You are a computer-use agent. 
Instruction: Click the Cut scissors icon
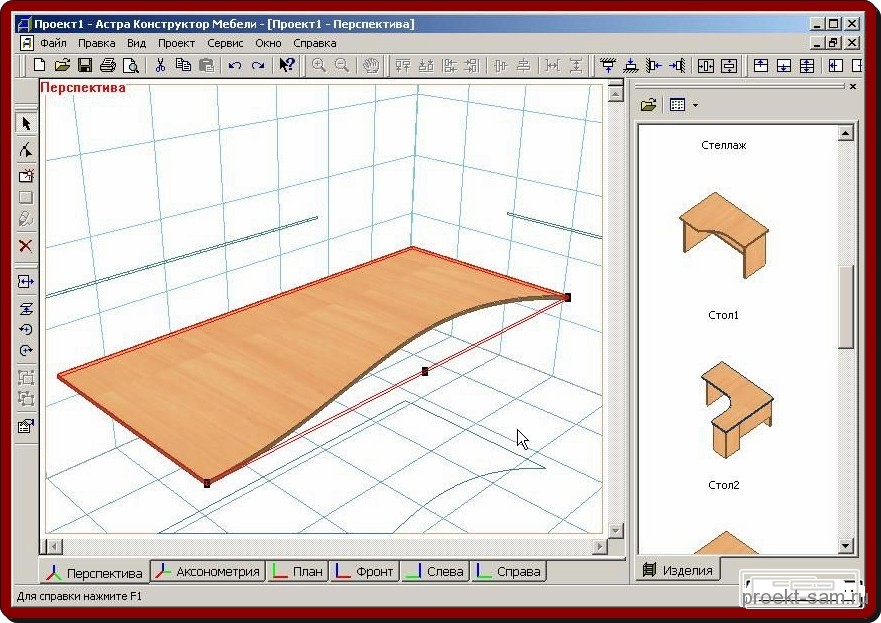[x=160, y=65]
